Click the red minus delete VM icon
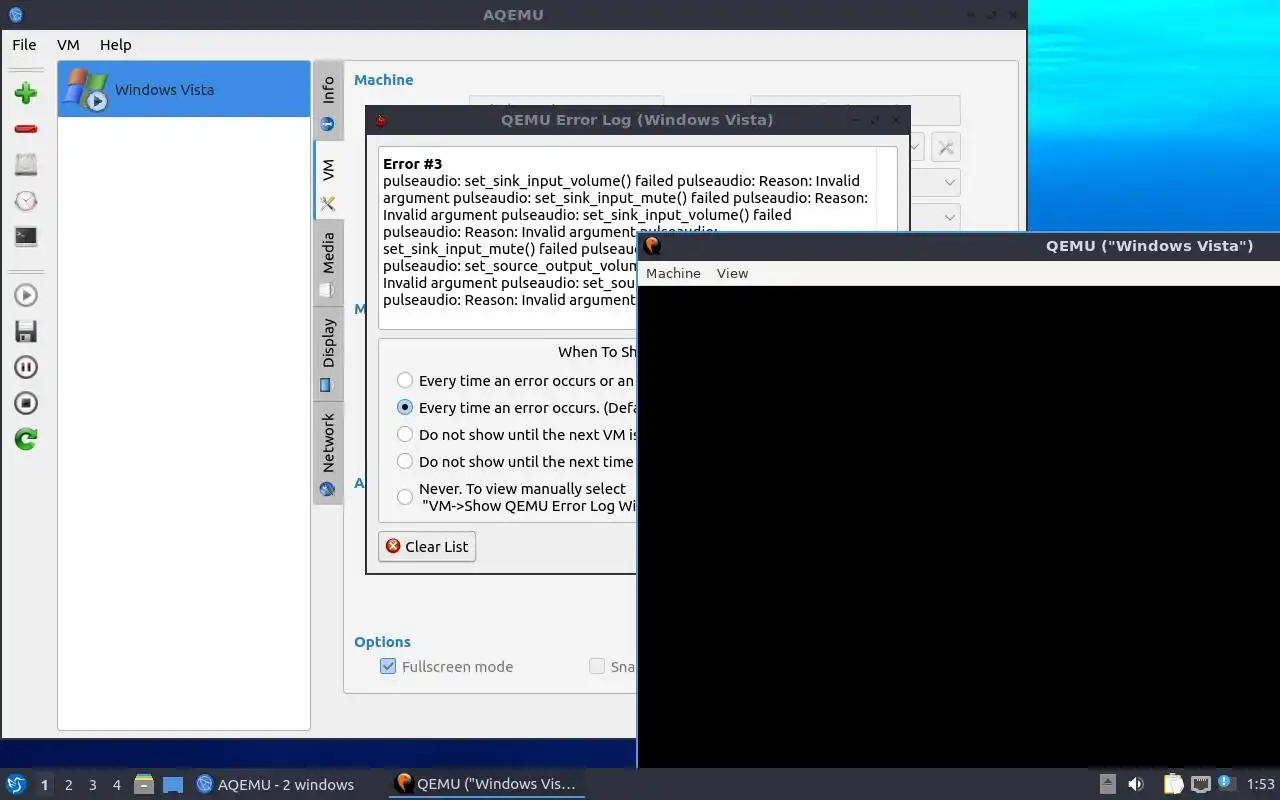This screenshot has height=800, width=1280. pos(26,129)
